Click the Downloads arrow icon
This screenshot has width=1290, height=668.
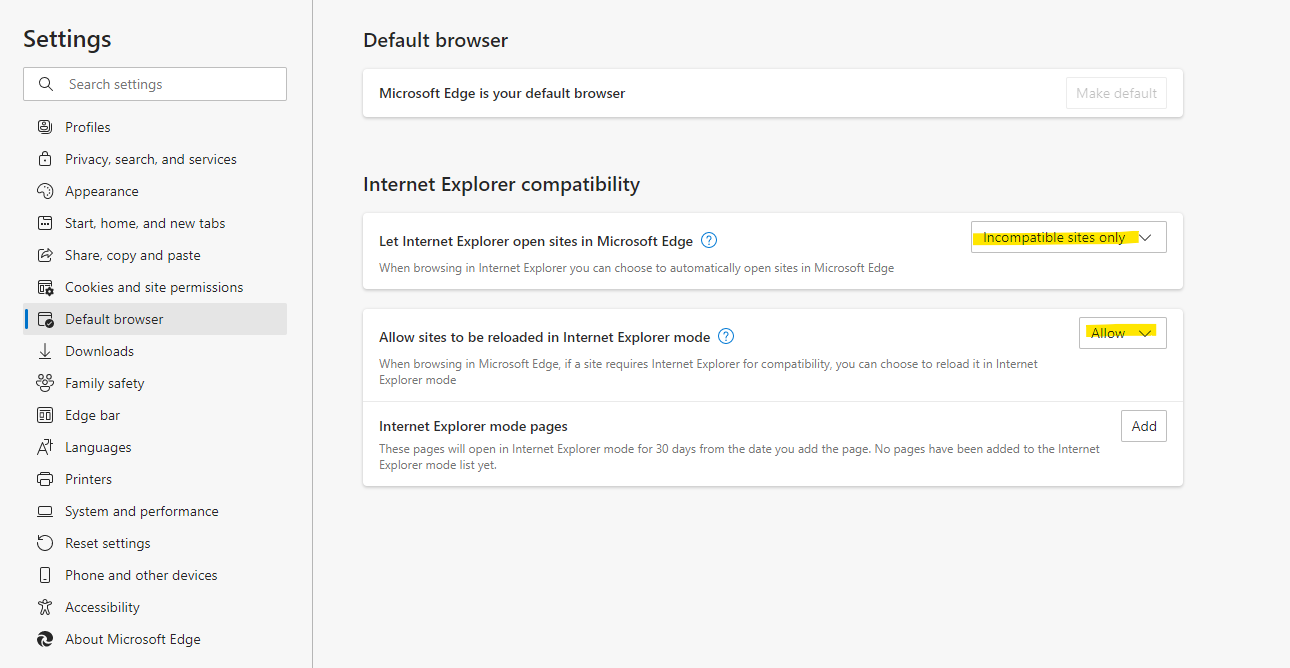coord(44,351)
